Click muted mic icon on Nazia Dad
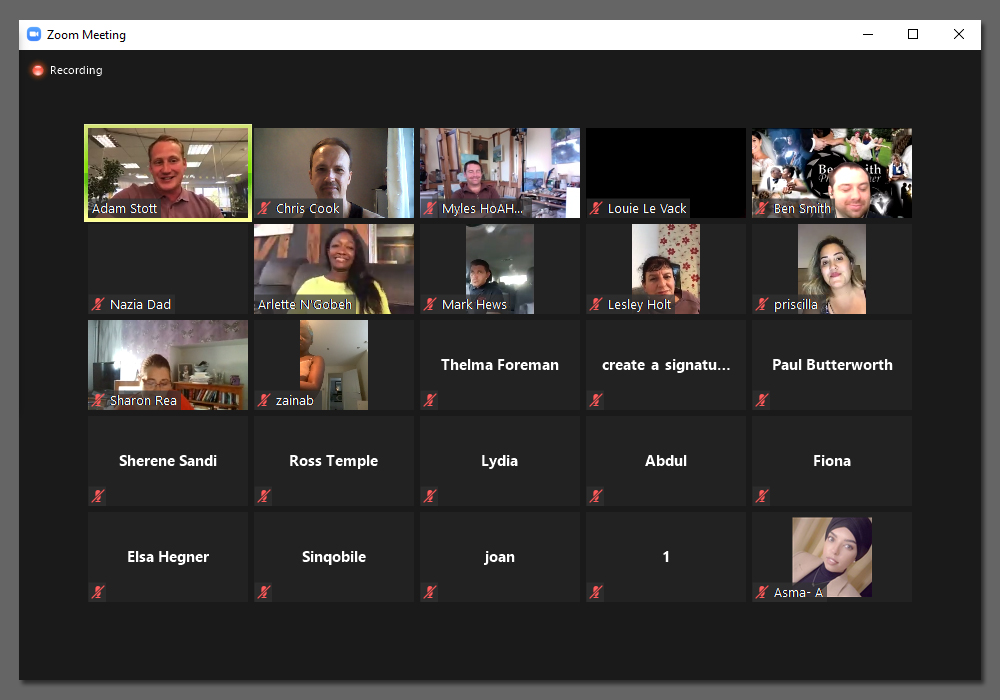 coord(98,304)
